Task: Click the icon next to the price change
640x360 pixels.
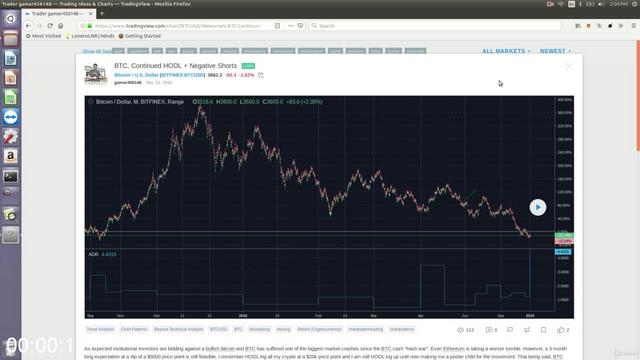Action: point(261,75)
